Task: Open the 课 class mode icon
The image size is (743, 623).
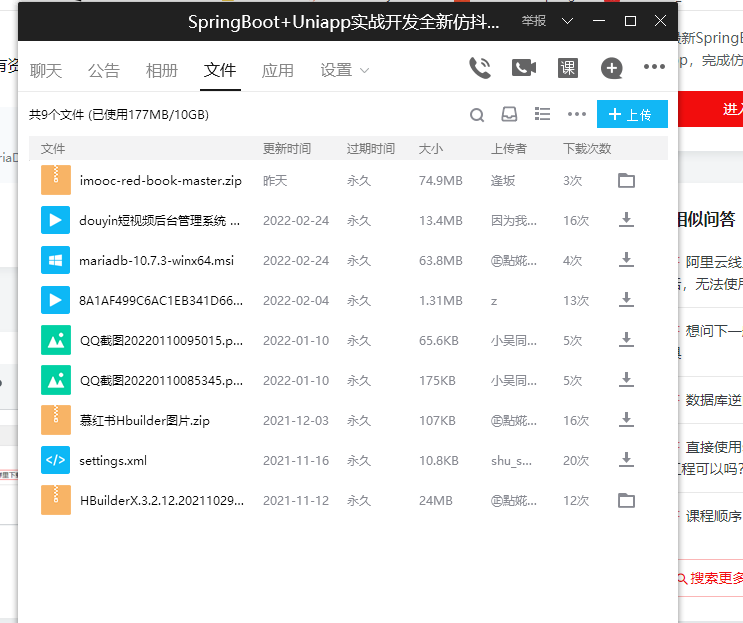Action: point(567,68)
